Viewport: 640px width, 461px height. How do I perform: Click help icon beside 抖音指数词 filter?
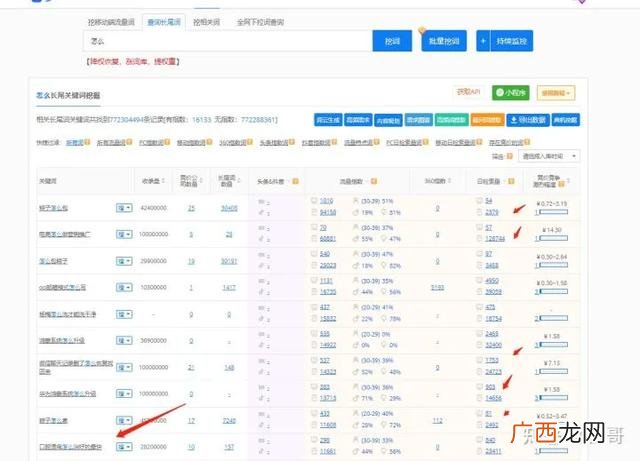click(x=334, y=142)
